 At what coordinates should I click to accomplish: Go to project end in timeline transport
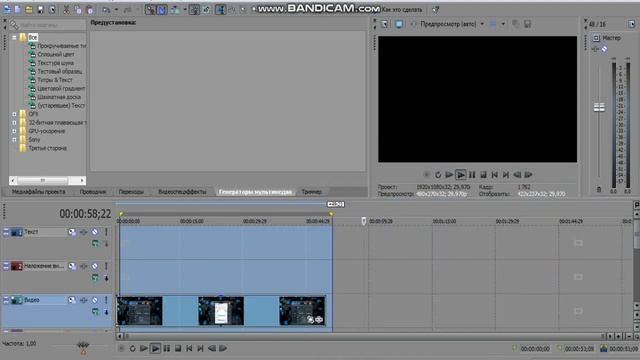200,349
